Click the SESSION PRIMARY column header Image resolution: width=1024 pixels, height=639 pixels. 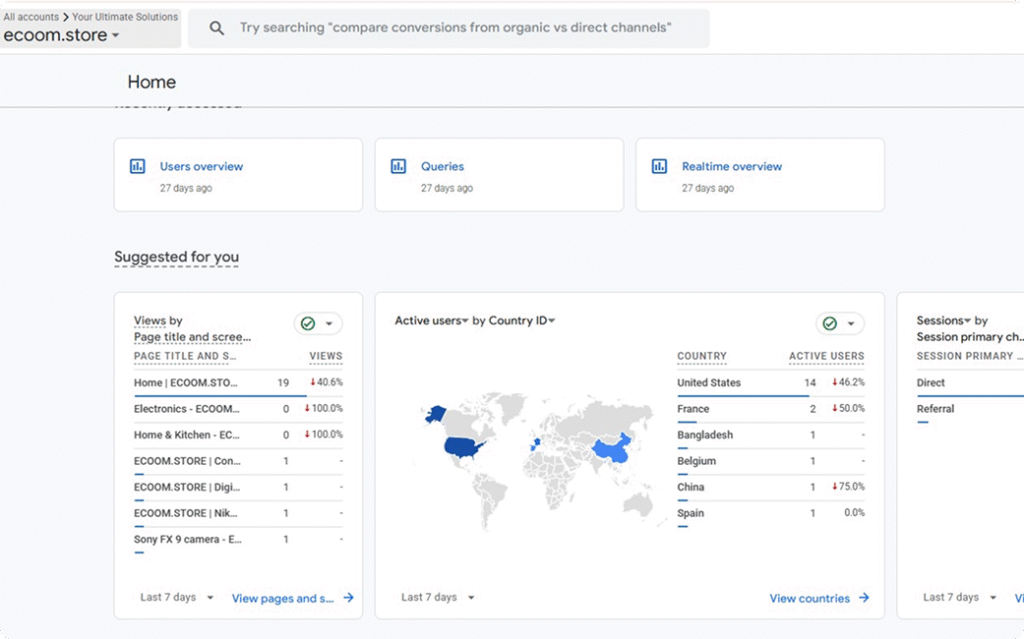(969, 356)
